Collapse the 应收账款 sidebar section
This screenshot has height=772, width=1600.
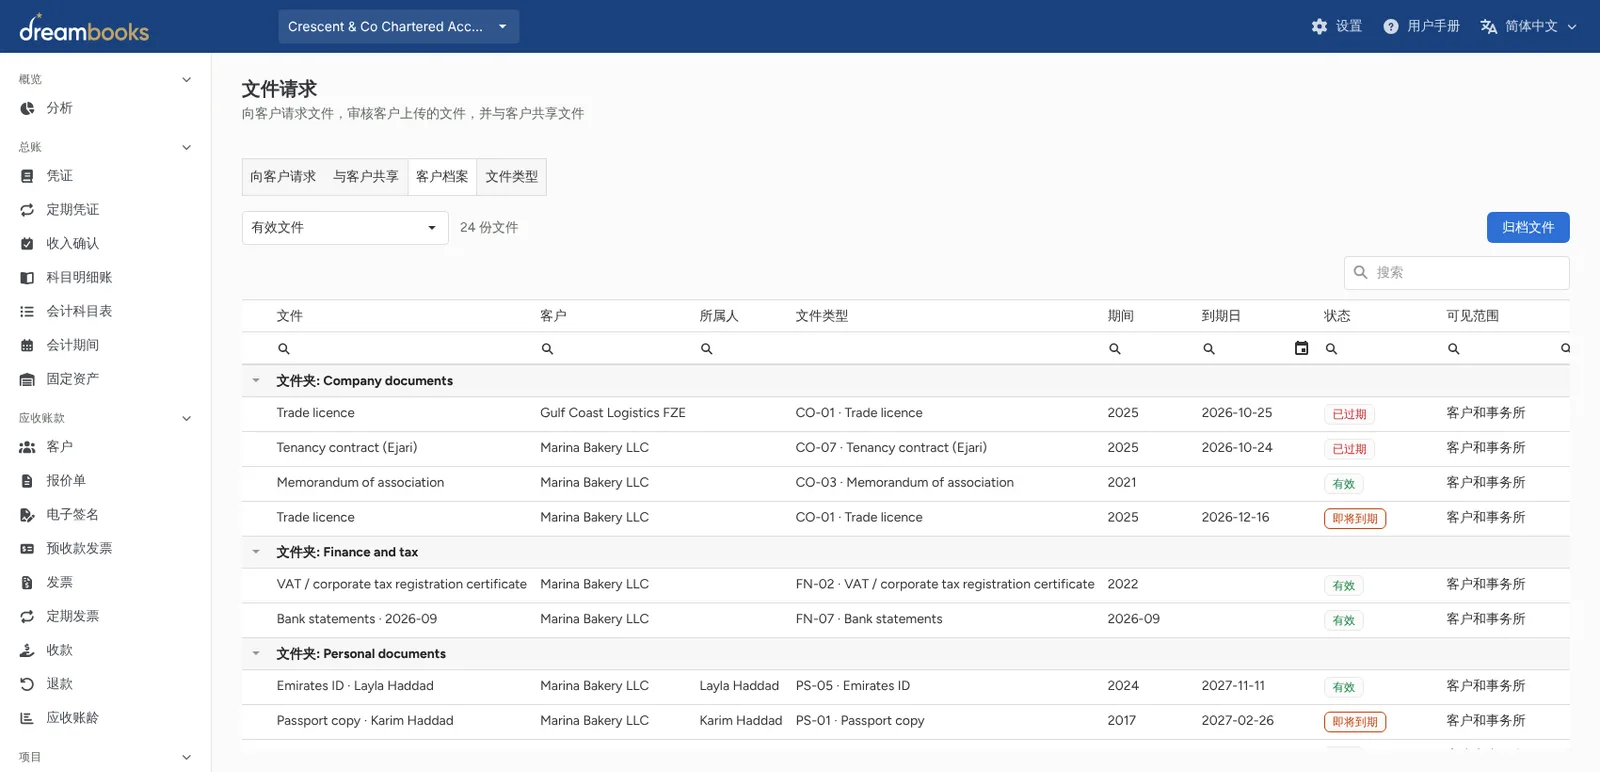coord(186,419)
